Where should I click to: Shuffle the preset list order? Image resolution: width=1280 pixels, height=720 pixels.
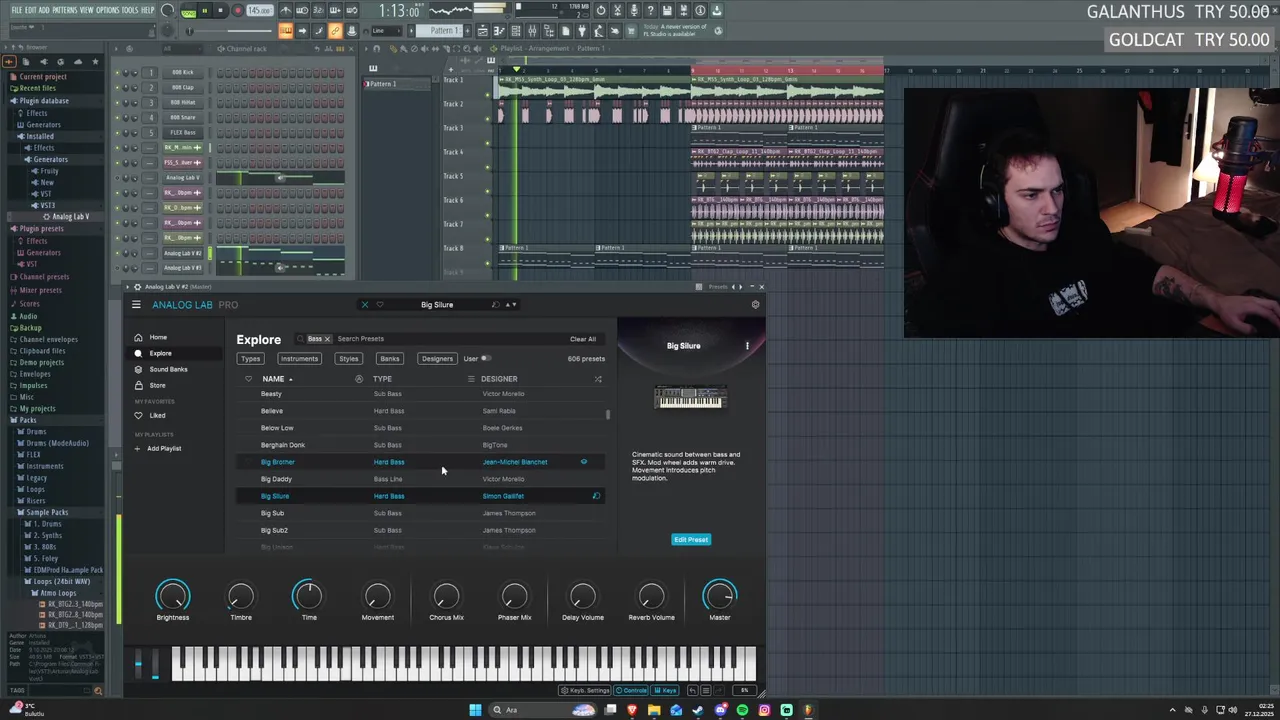click(598, 379)
